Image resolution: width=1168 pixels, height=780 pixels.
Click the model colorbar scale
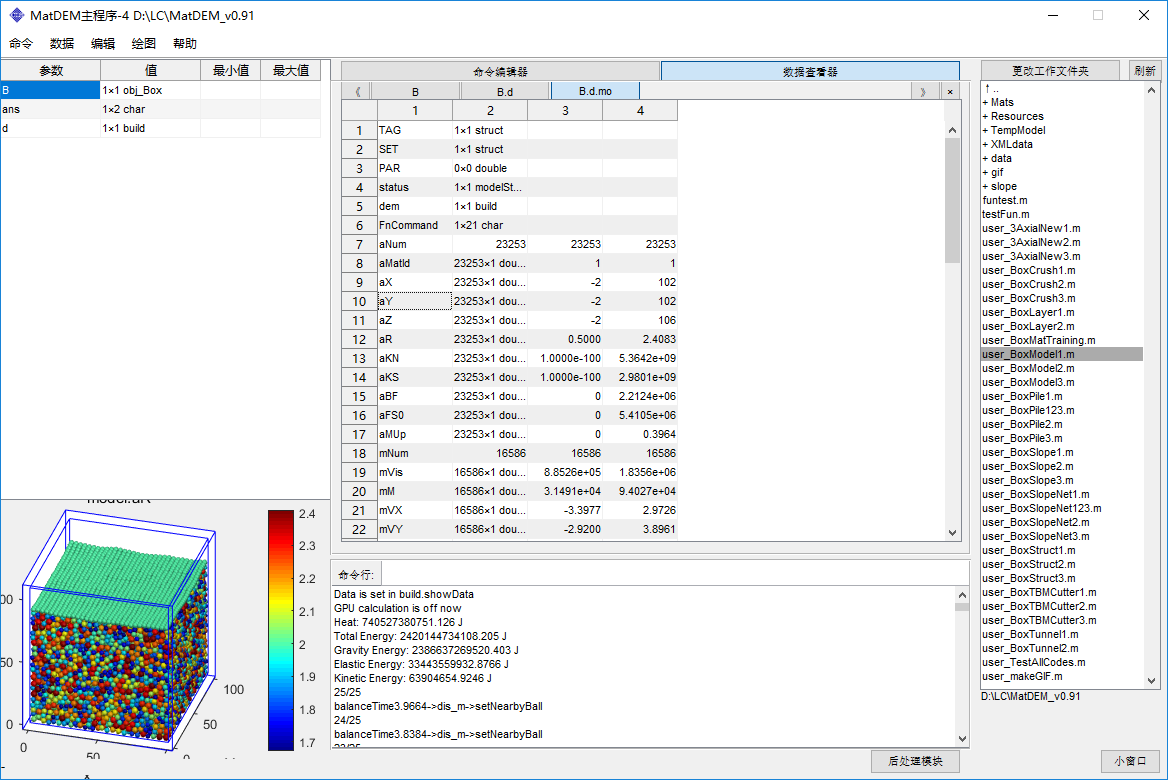click(x=281, y=629)
